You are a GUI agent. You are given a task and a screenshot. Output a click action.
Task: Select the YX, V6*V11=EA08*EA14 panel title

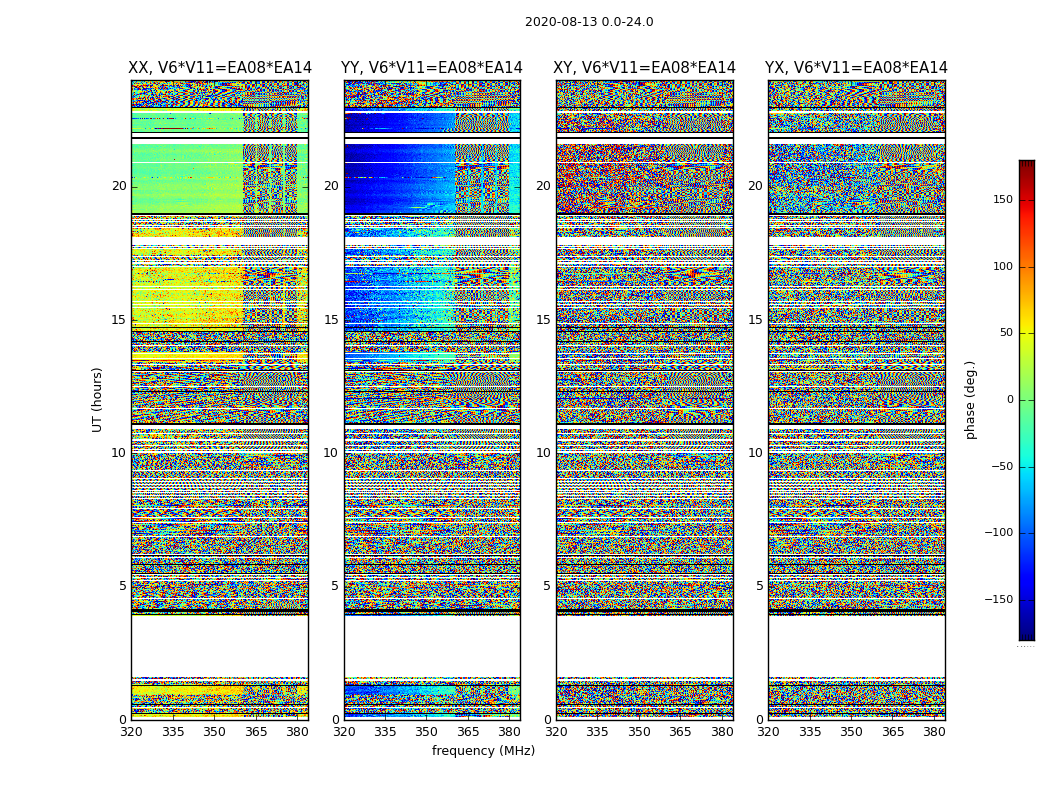click(856, 68)
